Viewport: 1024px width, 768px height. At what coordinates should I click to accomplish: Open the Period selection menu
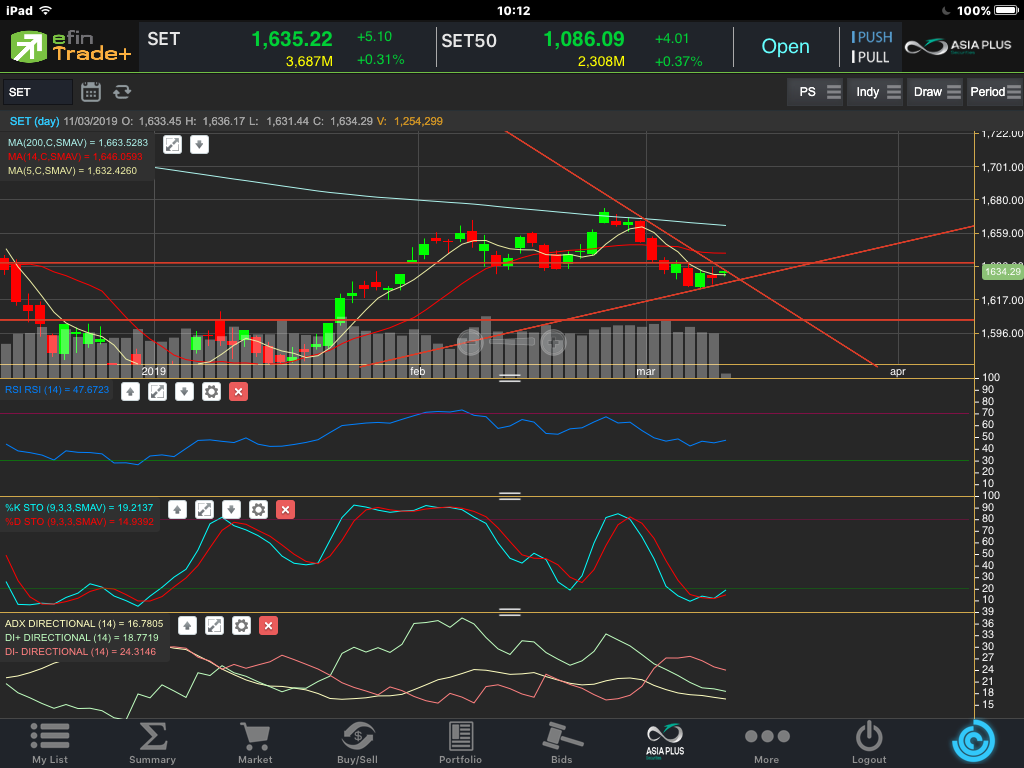[x=994, y=92]
